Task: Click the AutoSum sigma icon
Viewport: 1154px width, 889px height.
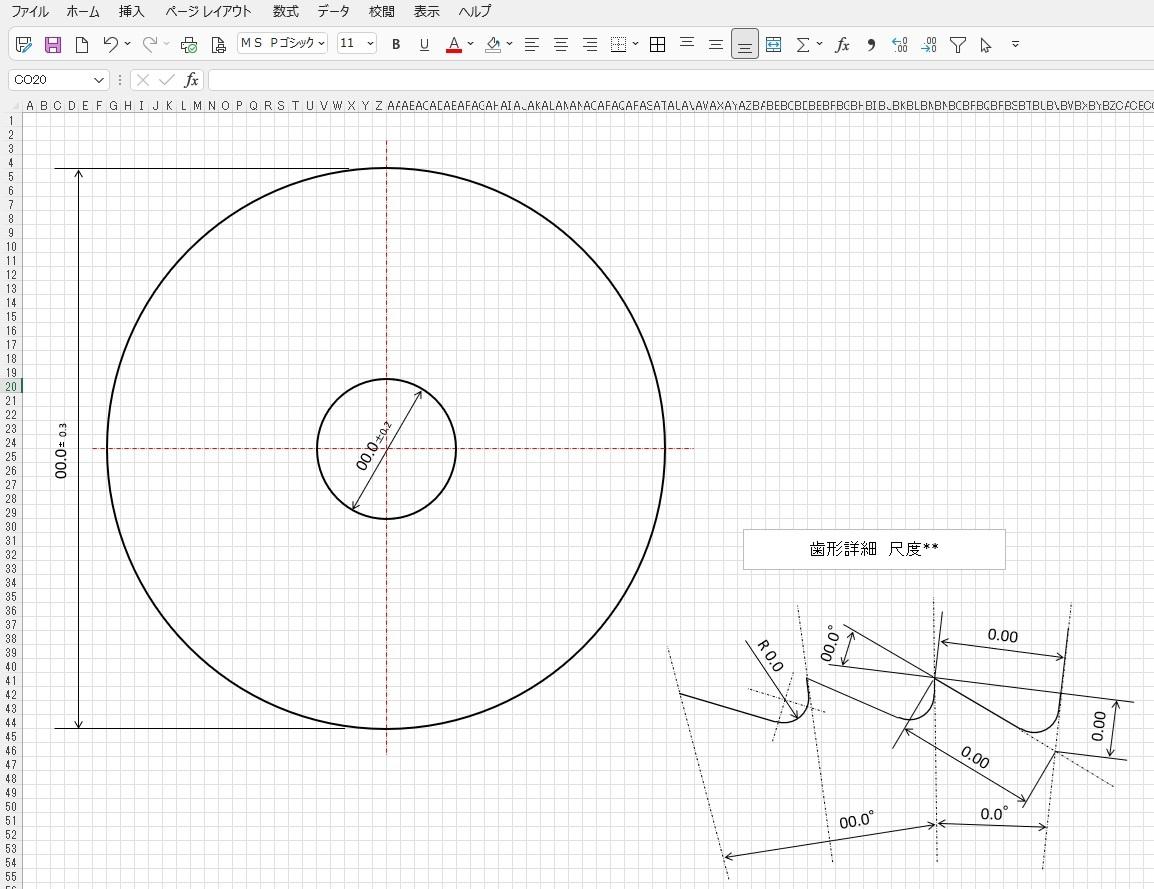Action: point(802,45)
